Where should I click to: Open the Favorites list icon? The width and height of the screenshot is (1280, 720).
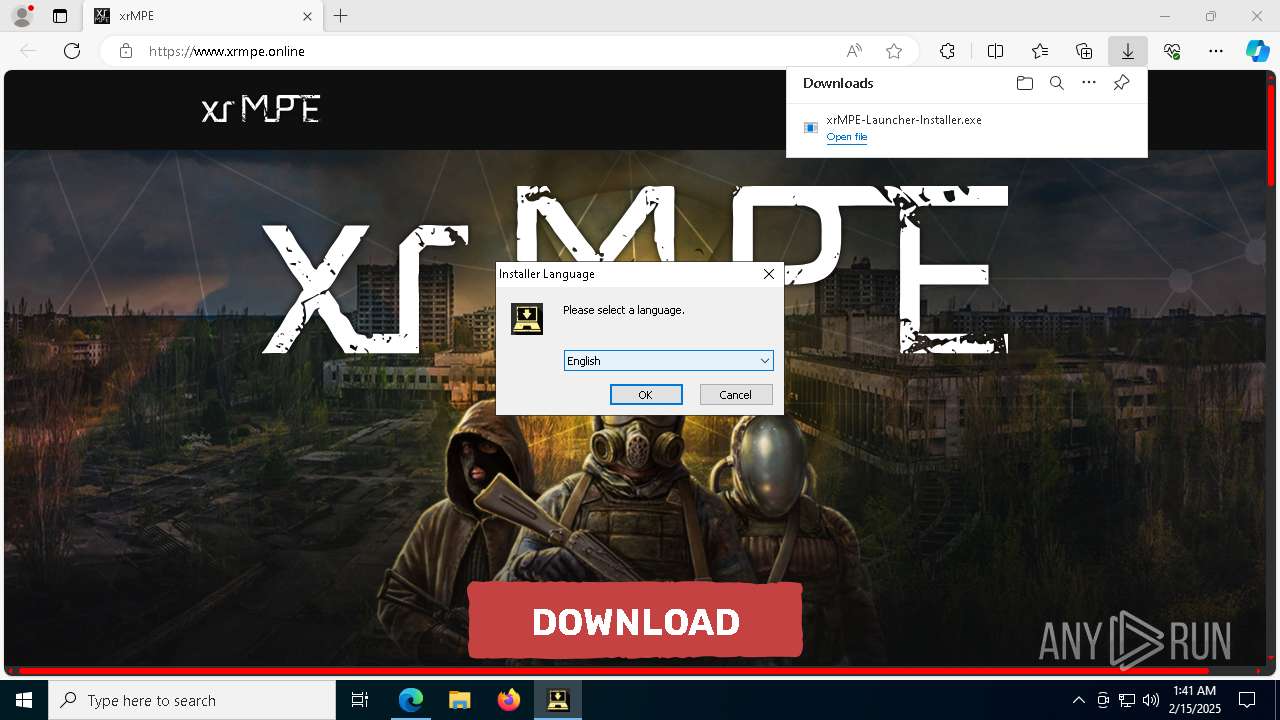(1040, 51)
